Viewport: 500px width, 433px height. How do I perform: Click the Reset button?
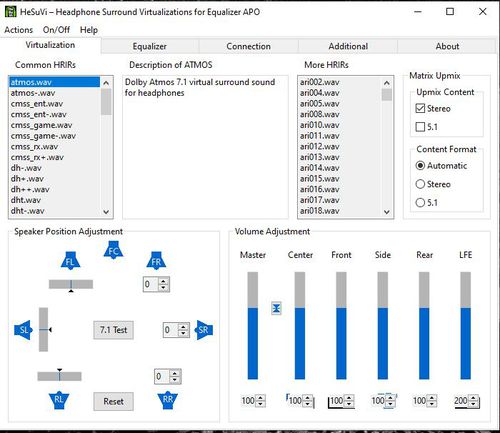pos(113,401)
